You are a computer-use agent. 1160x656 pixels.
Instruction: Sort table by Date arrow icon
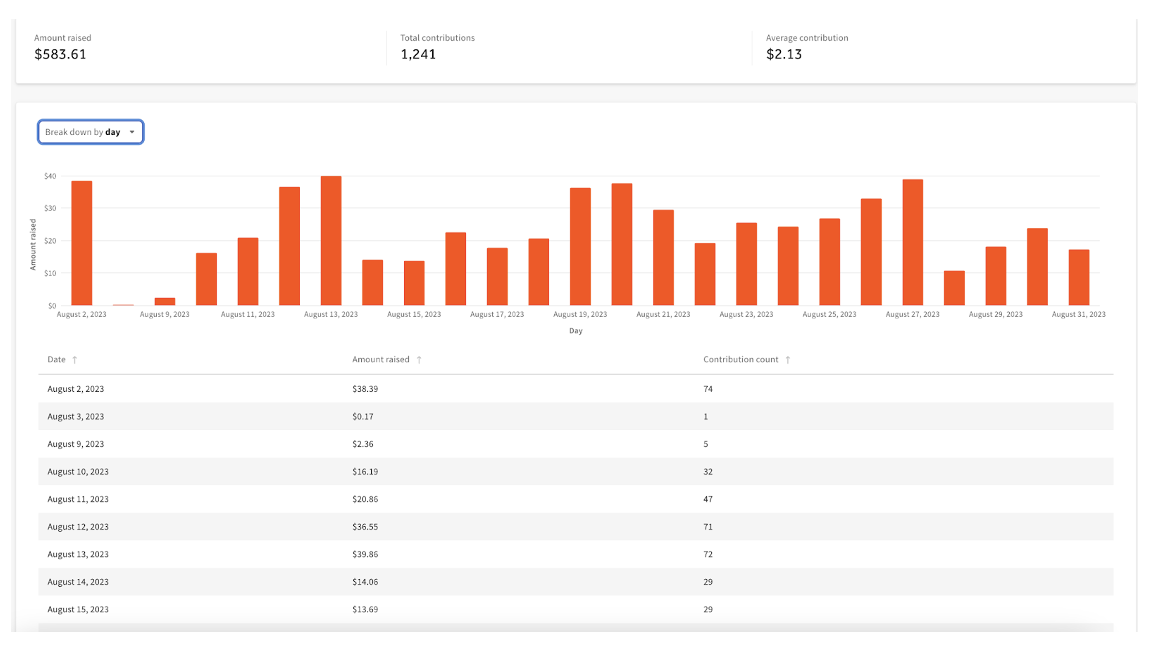[75, 360]
